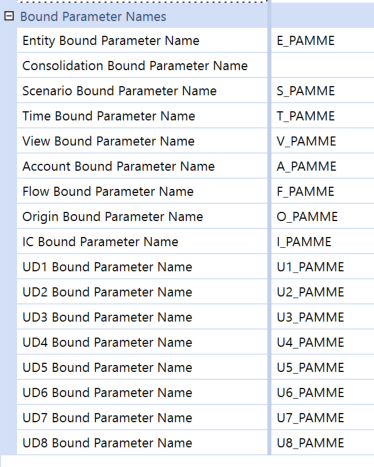Collapse the Bound Parameter Names section
The width and height of the screenshot is (374, 467).
[9, 16]
